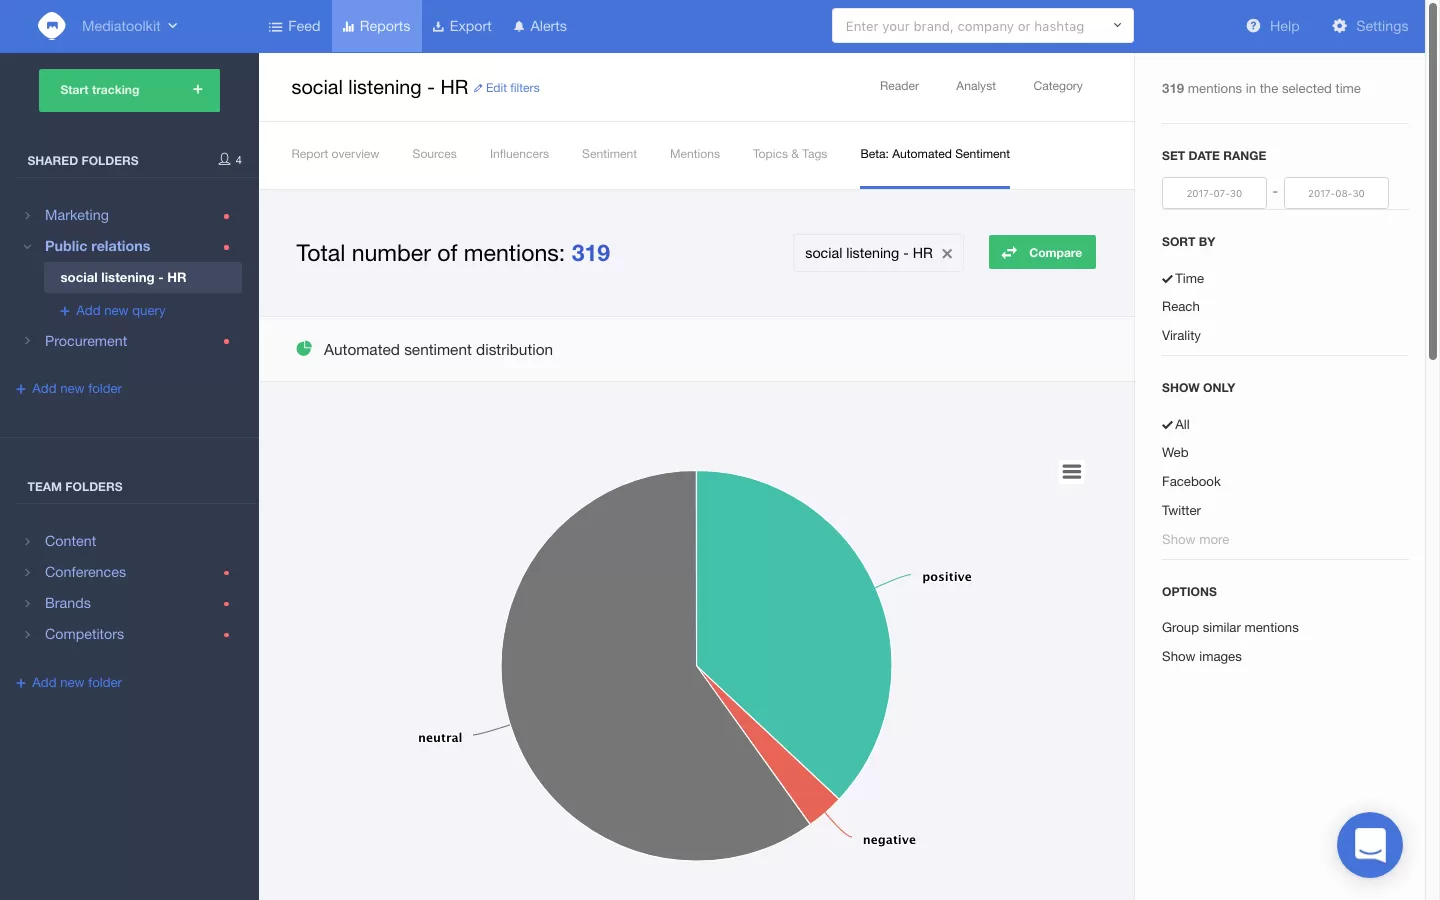The width and height of the screenshot is (1440, 900).
Task: Click the green Compare button
Action: click(1042, 252)
